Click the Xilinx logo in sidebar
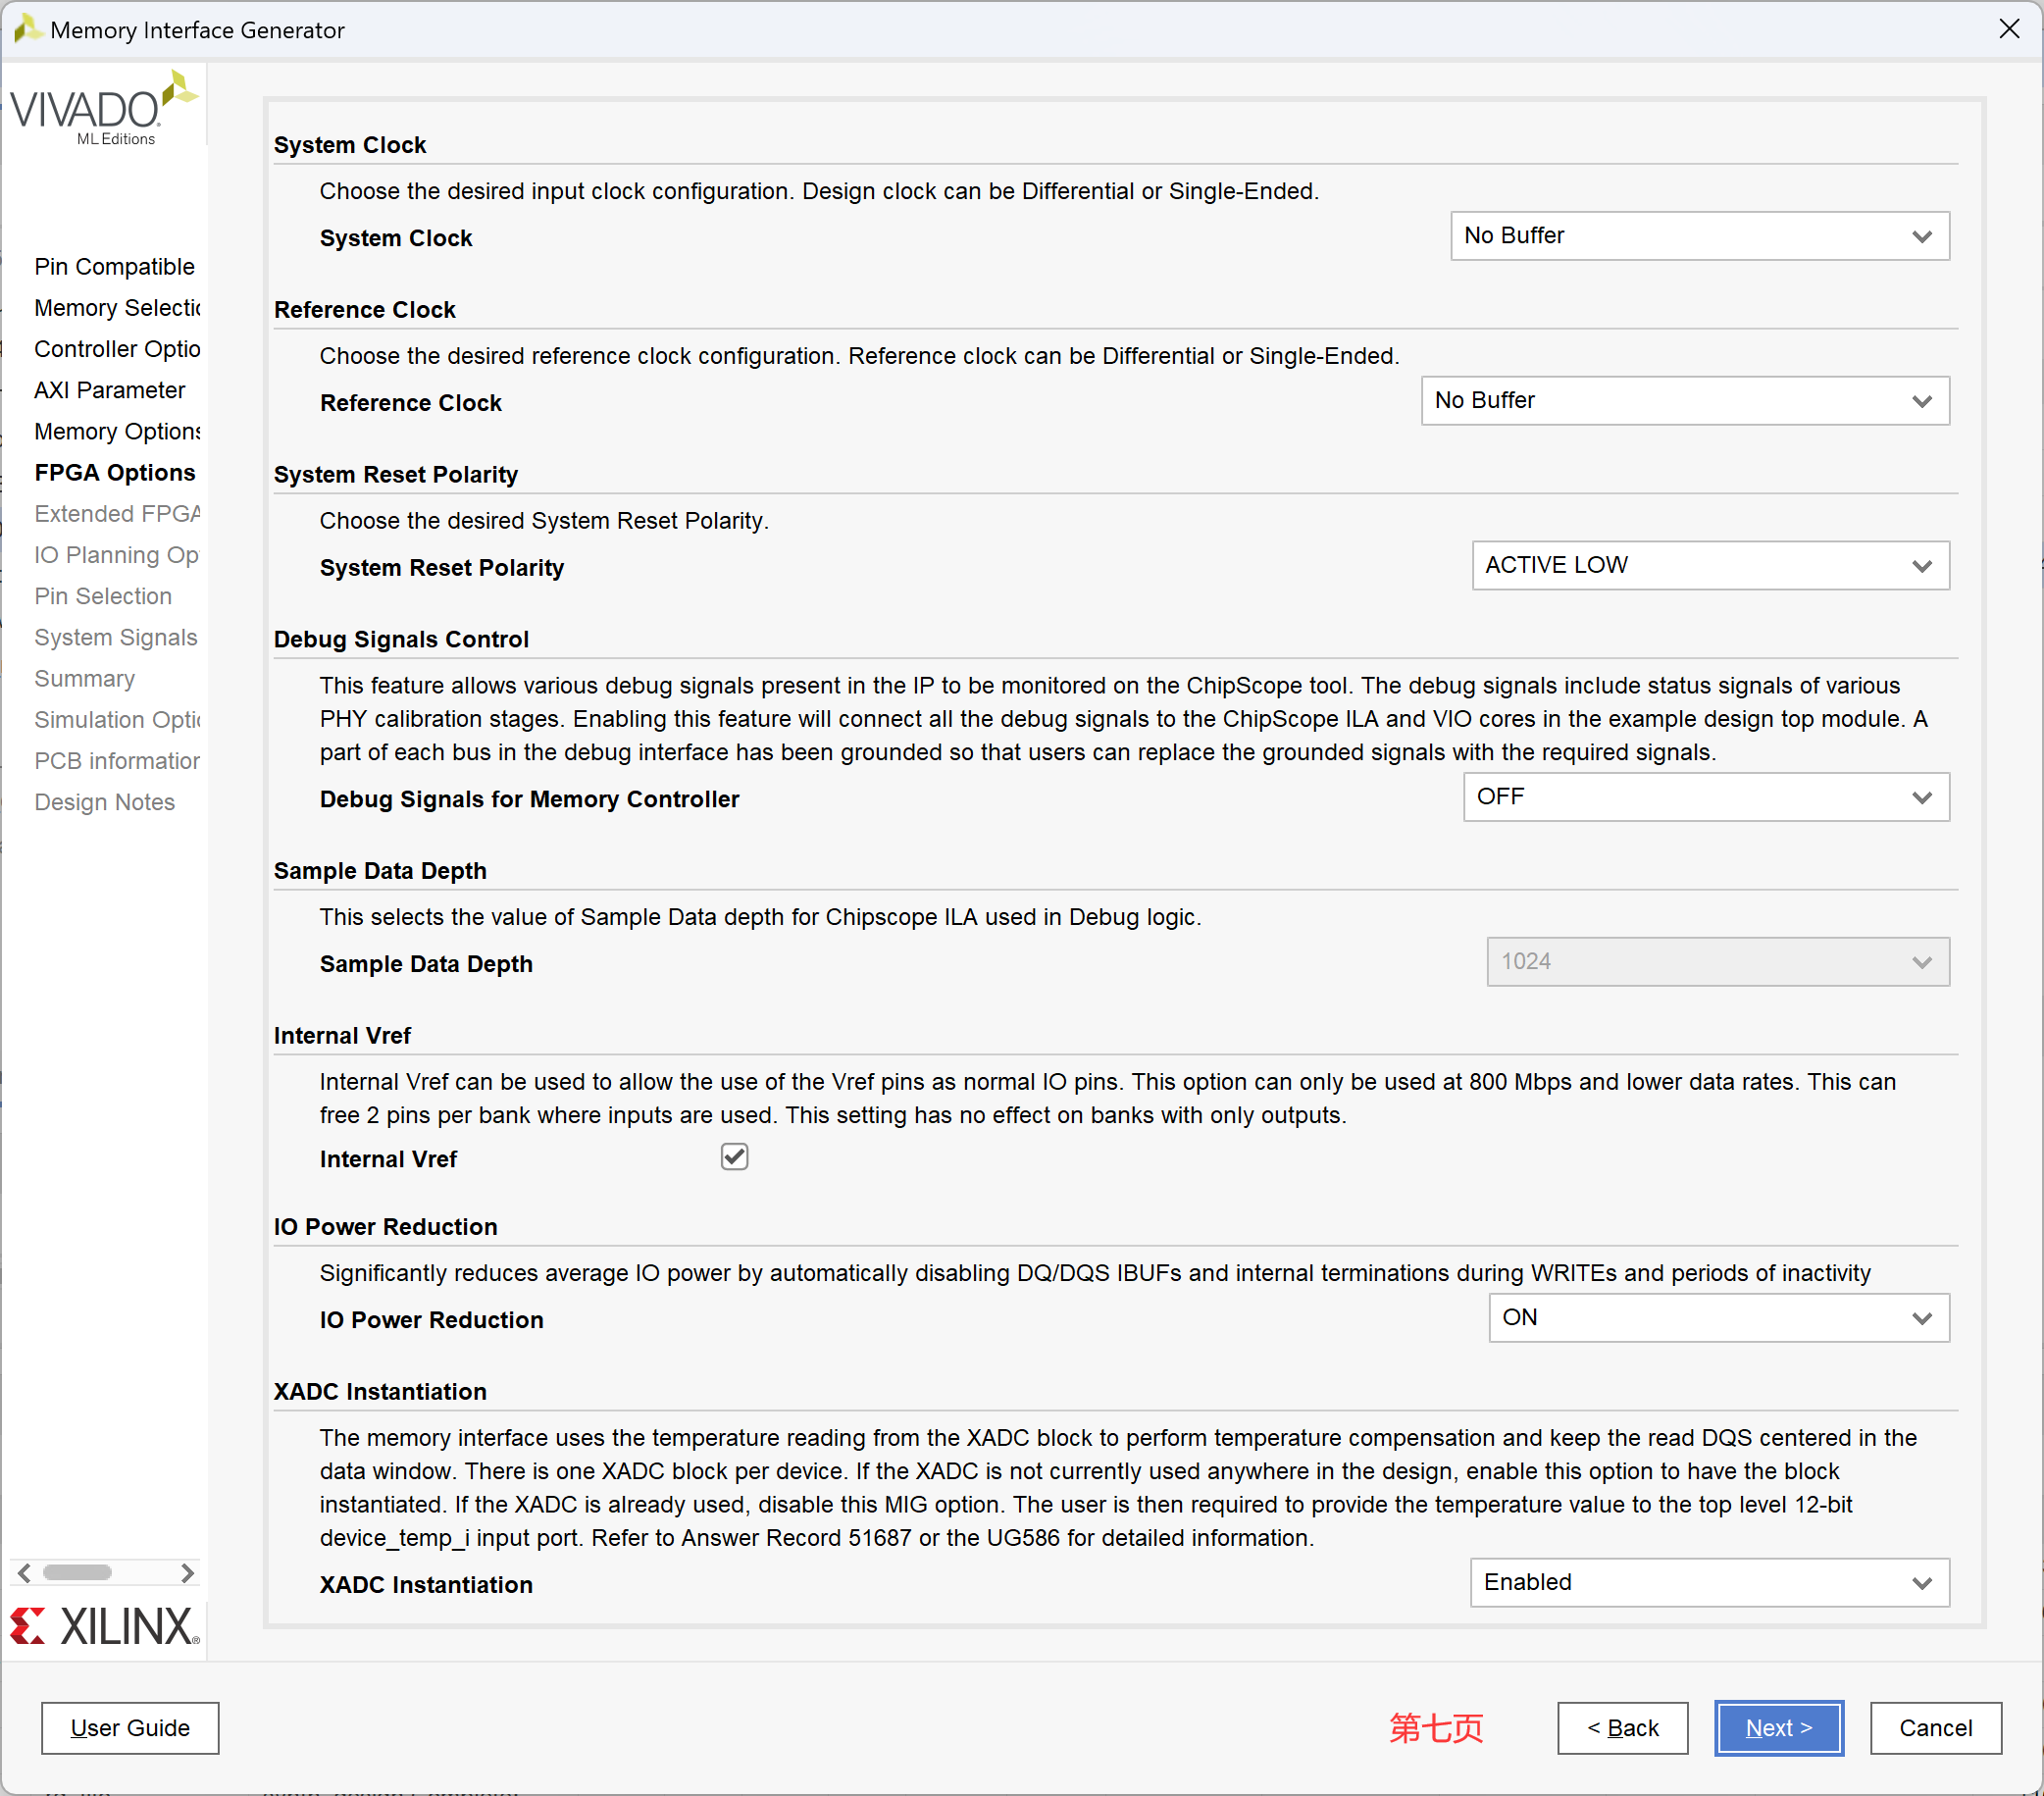 click(105, 1626)
